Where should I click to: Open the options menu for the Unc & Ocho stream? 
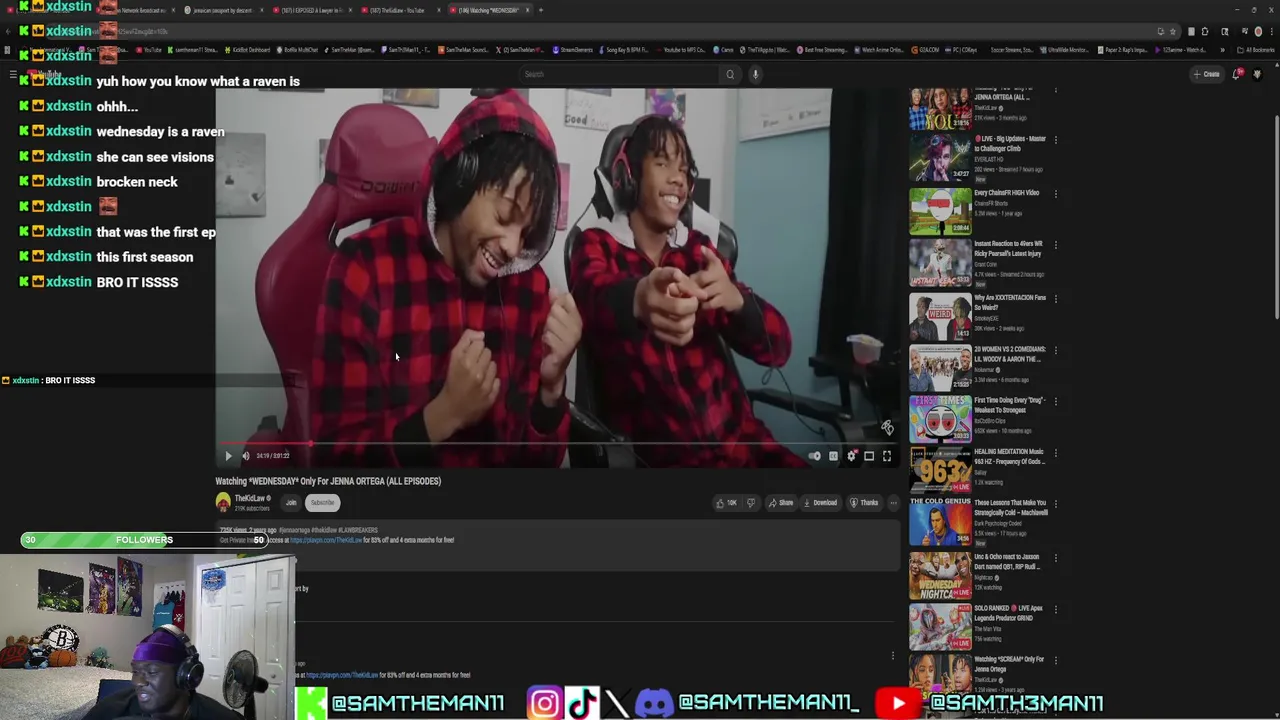click(1055, 558)
